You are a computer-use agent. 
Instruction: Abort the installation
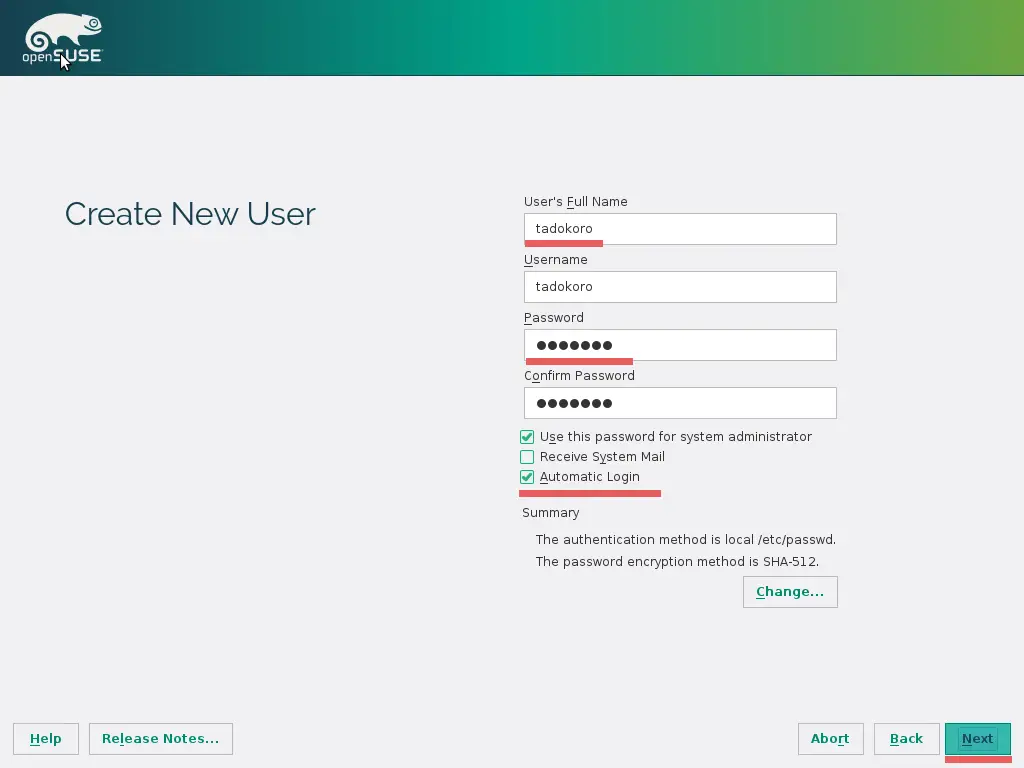click(831, 739)
